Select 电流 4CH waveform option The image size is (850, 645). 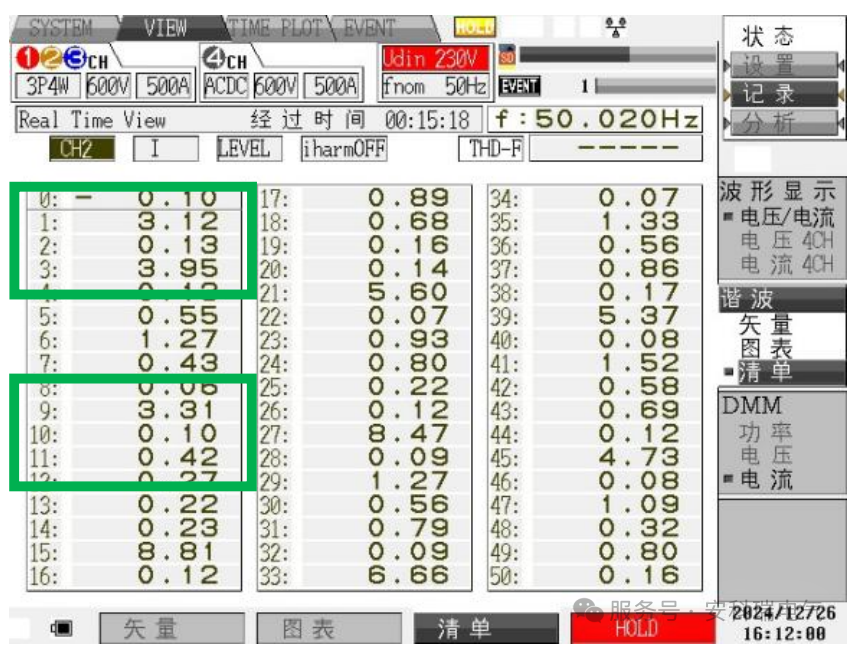pyautogui.click(x=787, y=265)
